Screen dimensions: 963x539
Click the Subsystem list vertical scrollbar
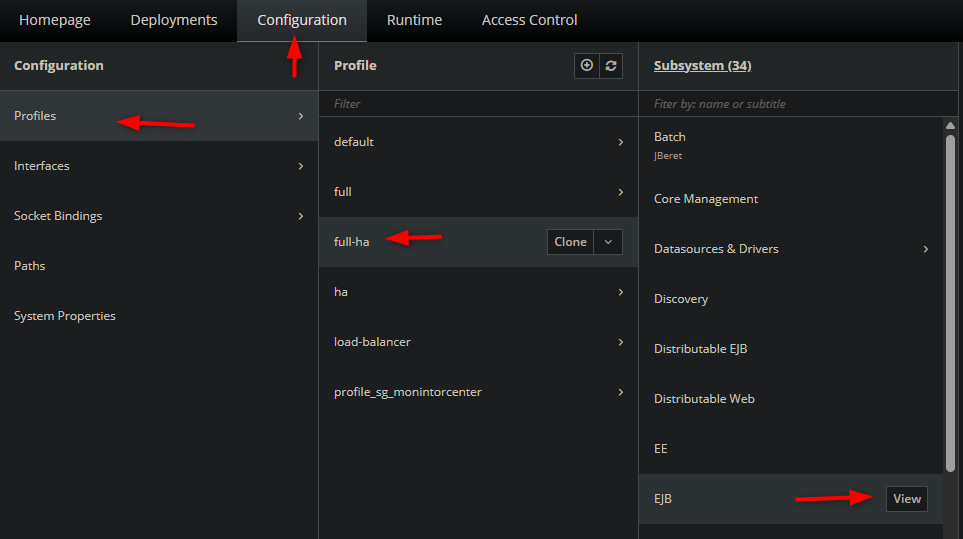(x=950, y=304)
